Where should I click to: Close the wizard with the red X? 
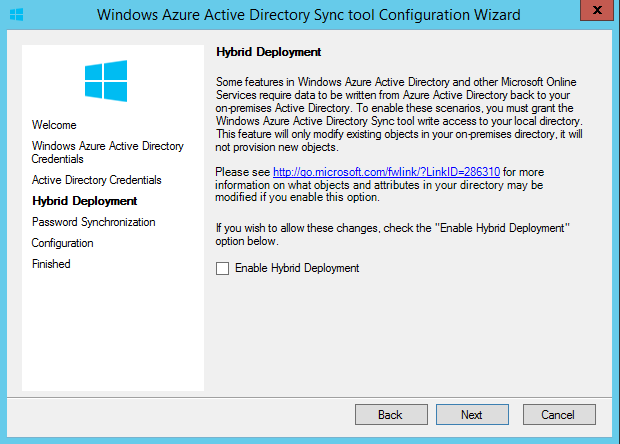click(597, 10)
